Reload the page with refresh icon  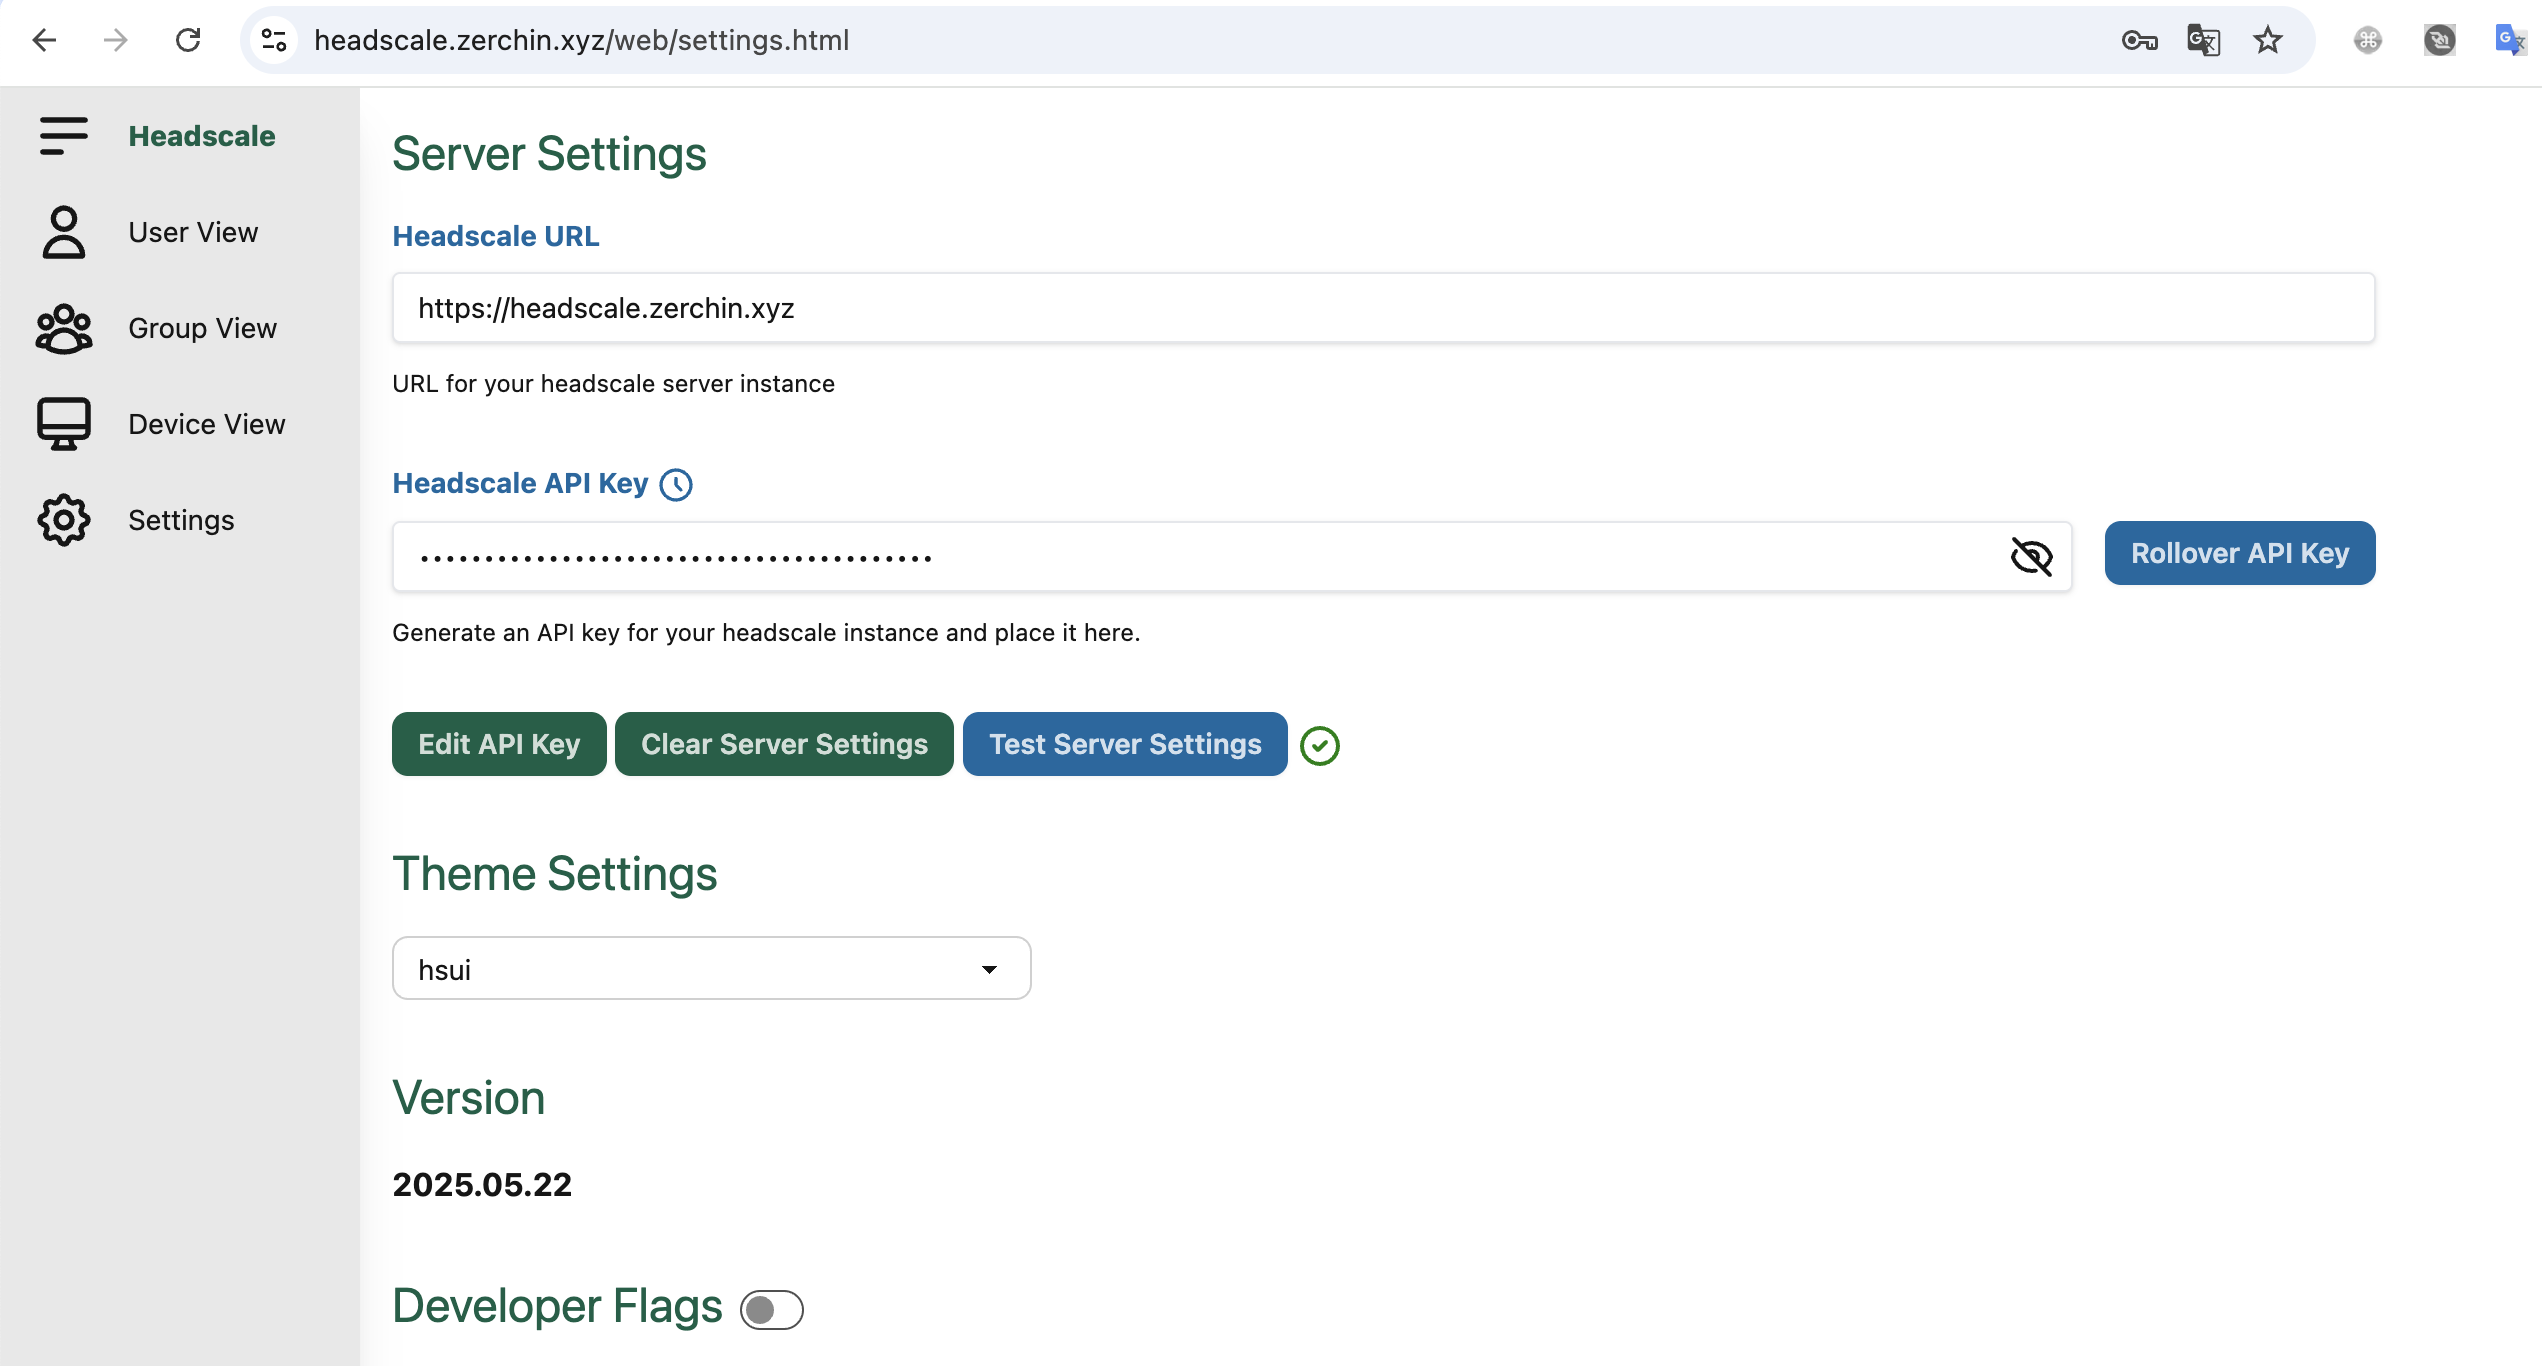point(188,40)
